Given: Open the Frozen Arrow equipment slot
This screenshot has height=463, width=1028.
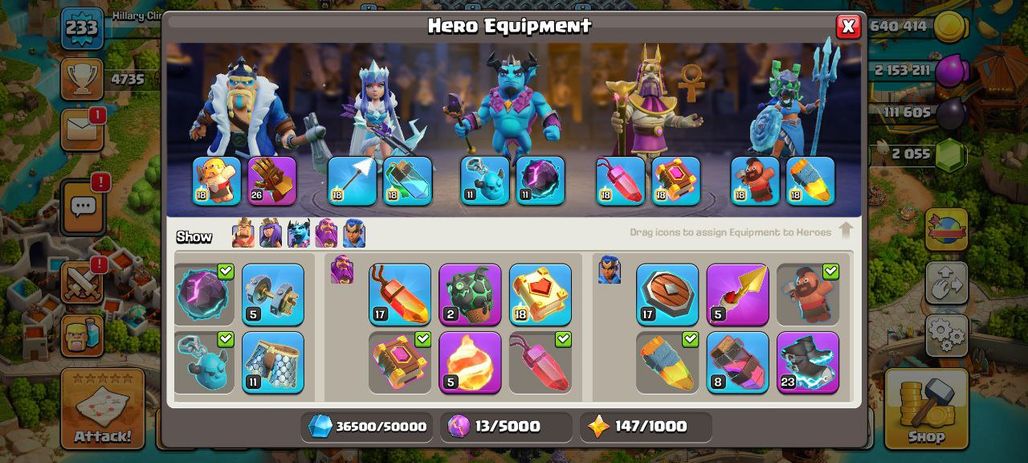Looking at the screenshot, I should 352,181.
